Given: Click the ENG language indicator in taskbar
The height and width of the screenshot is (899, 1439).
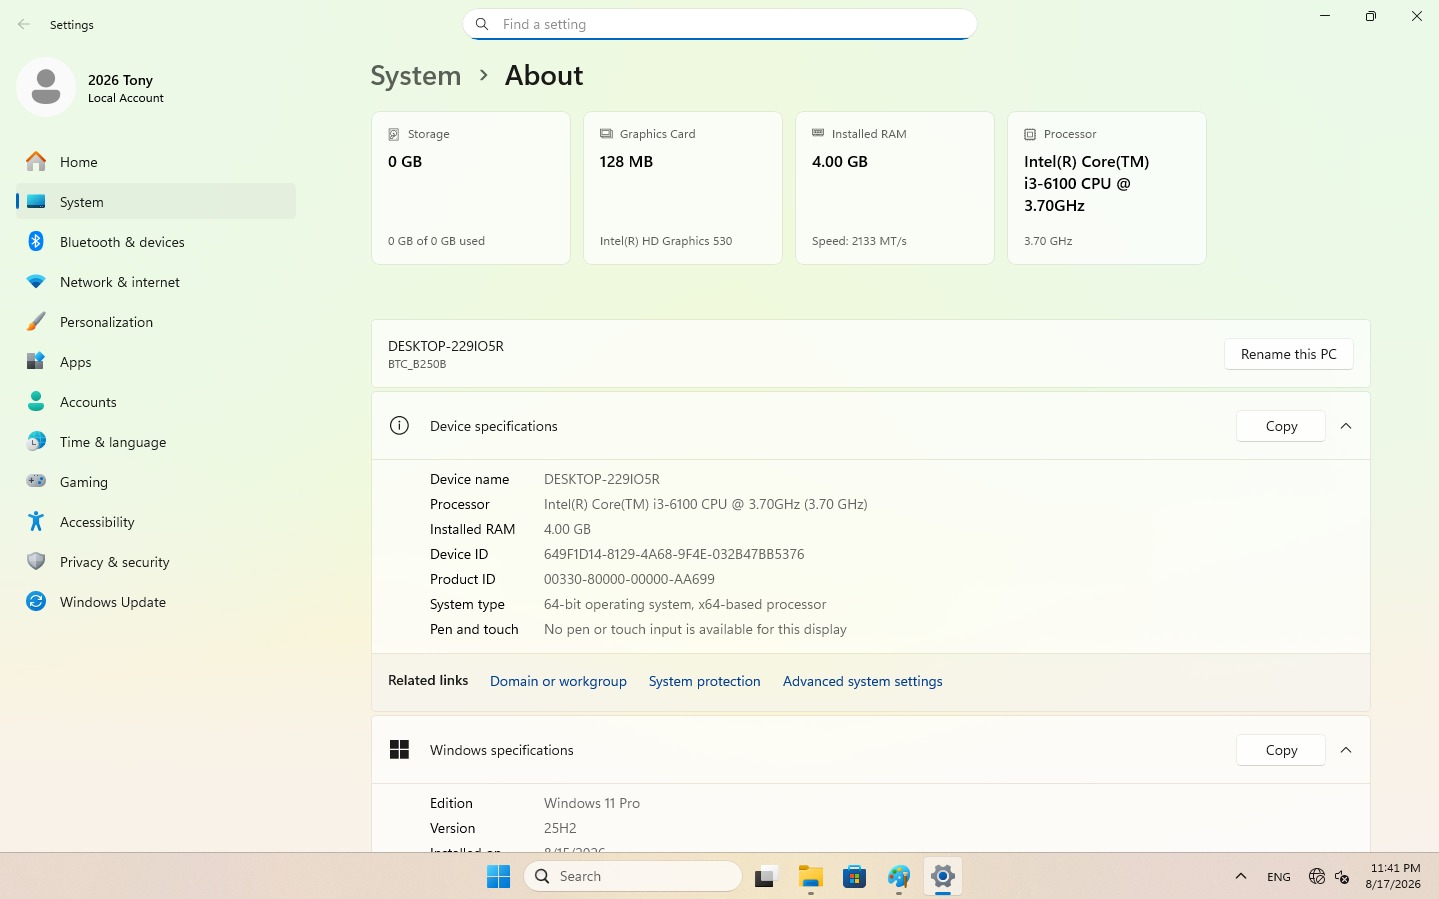Looking at the screenshot, I should (x=1278, y=877).
